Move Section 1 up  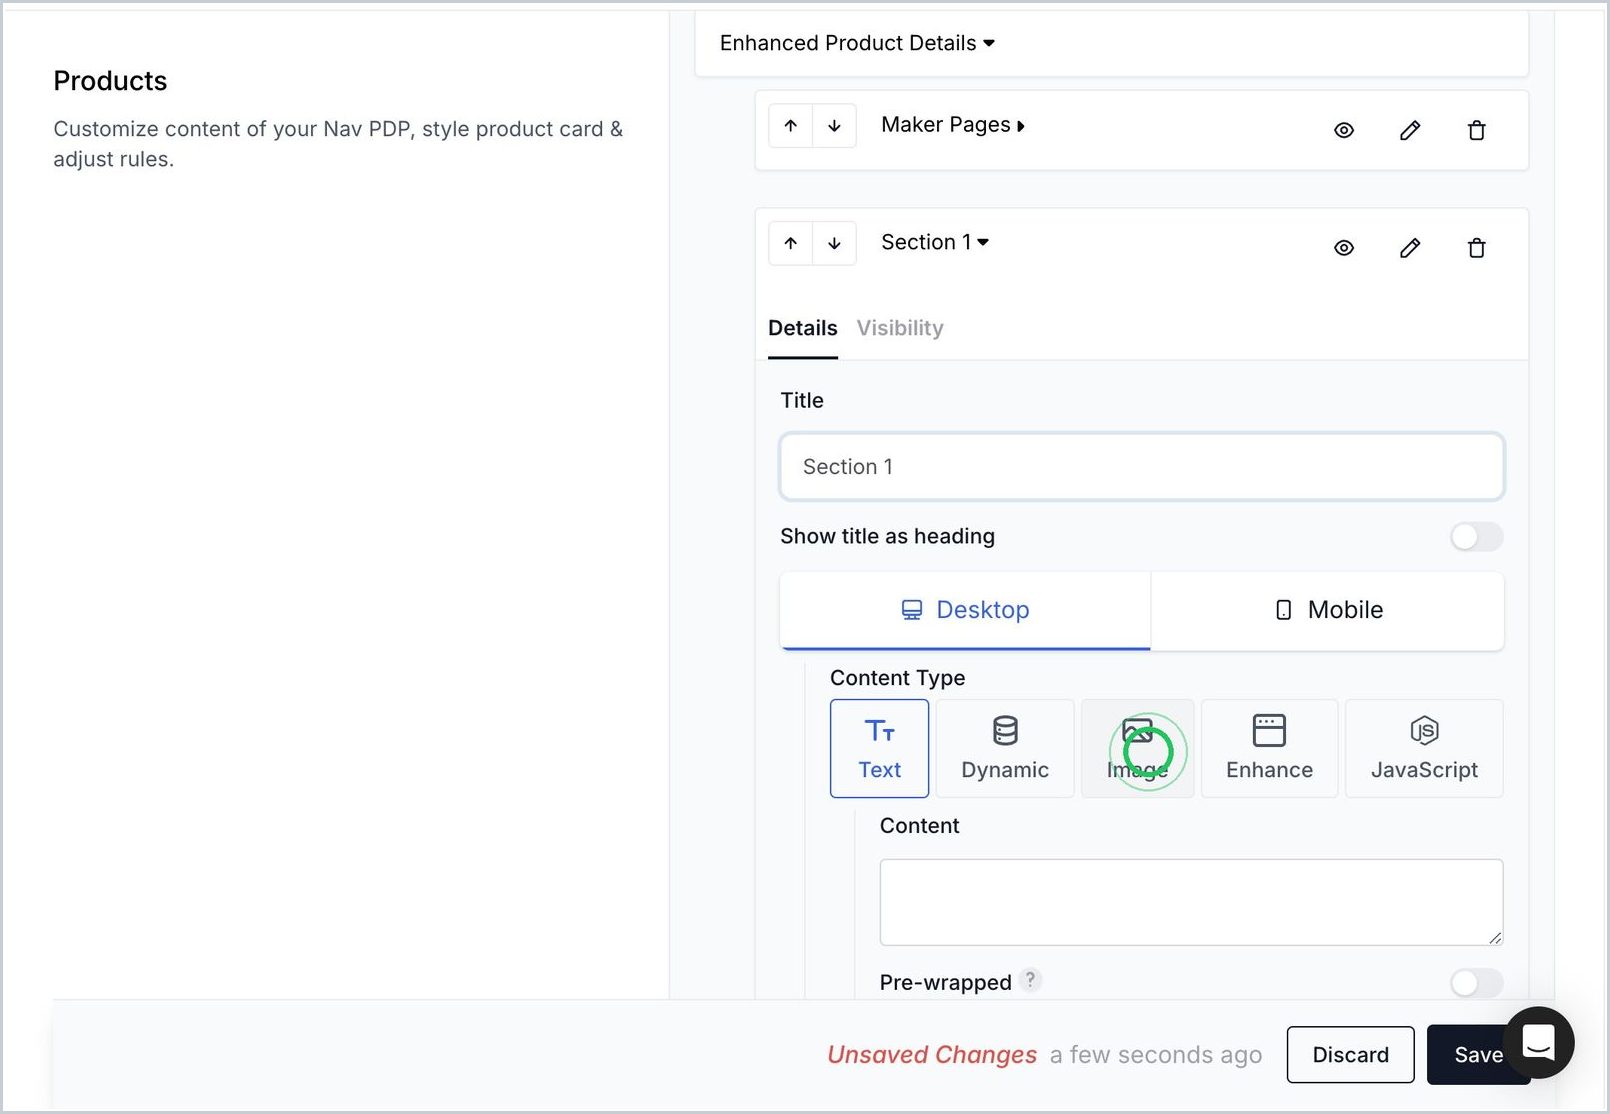(x=791, y=243)
